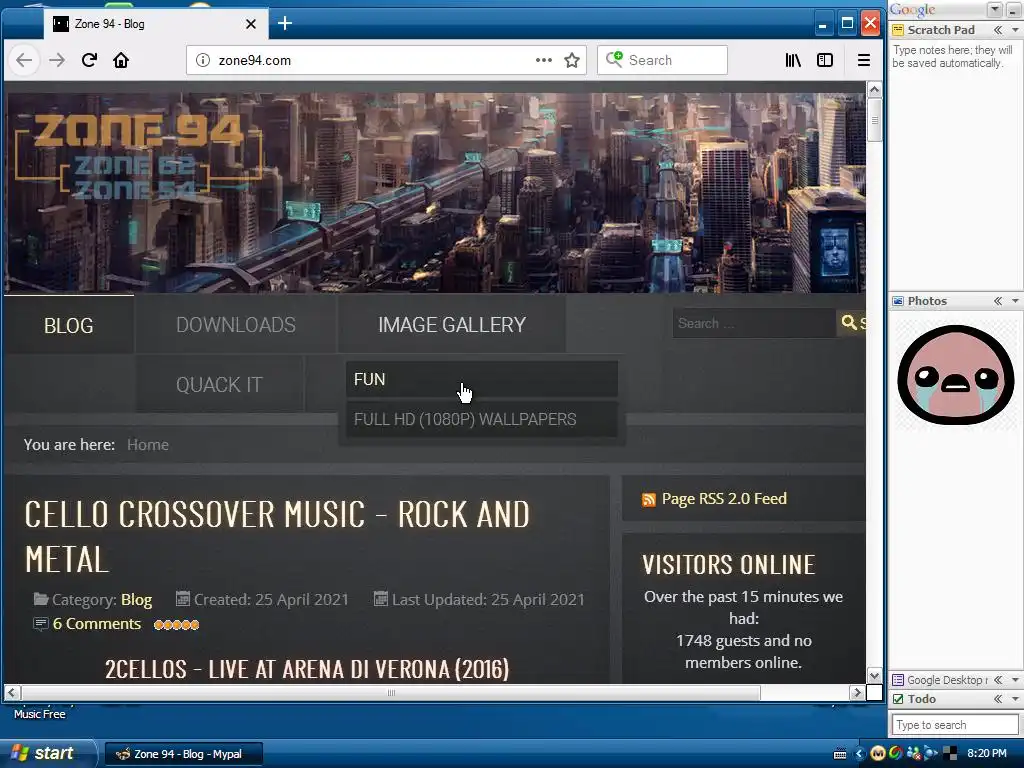
Task: Click the on-screen keyboard tray icon
Action: coord(840,754)
